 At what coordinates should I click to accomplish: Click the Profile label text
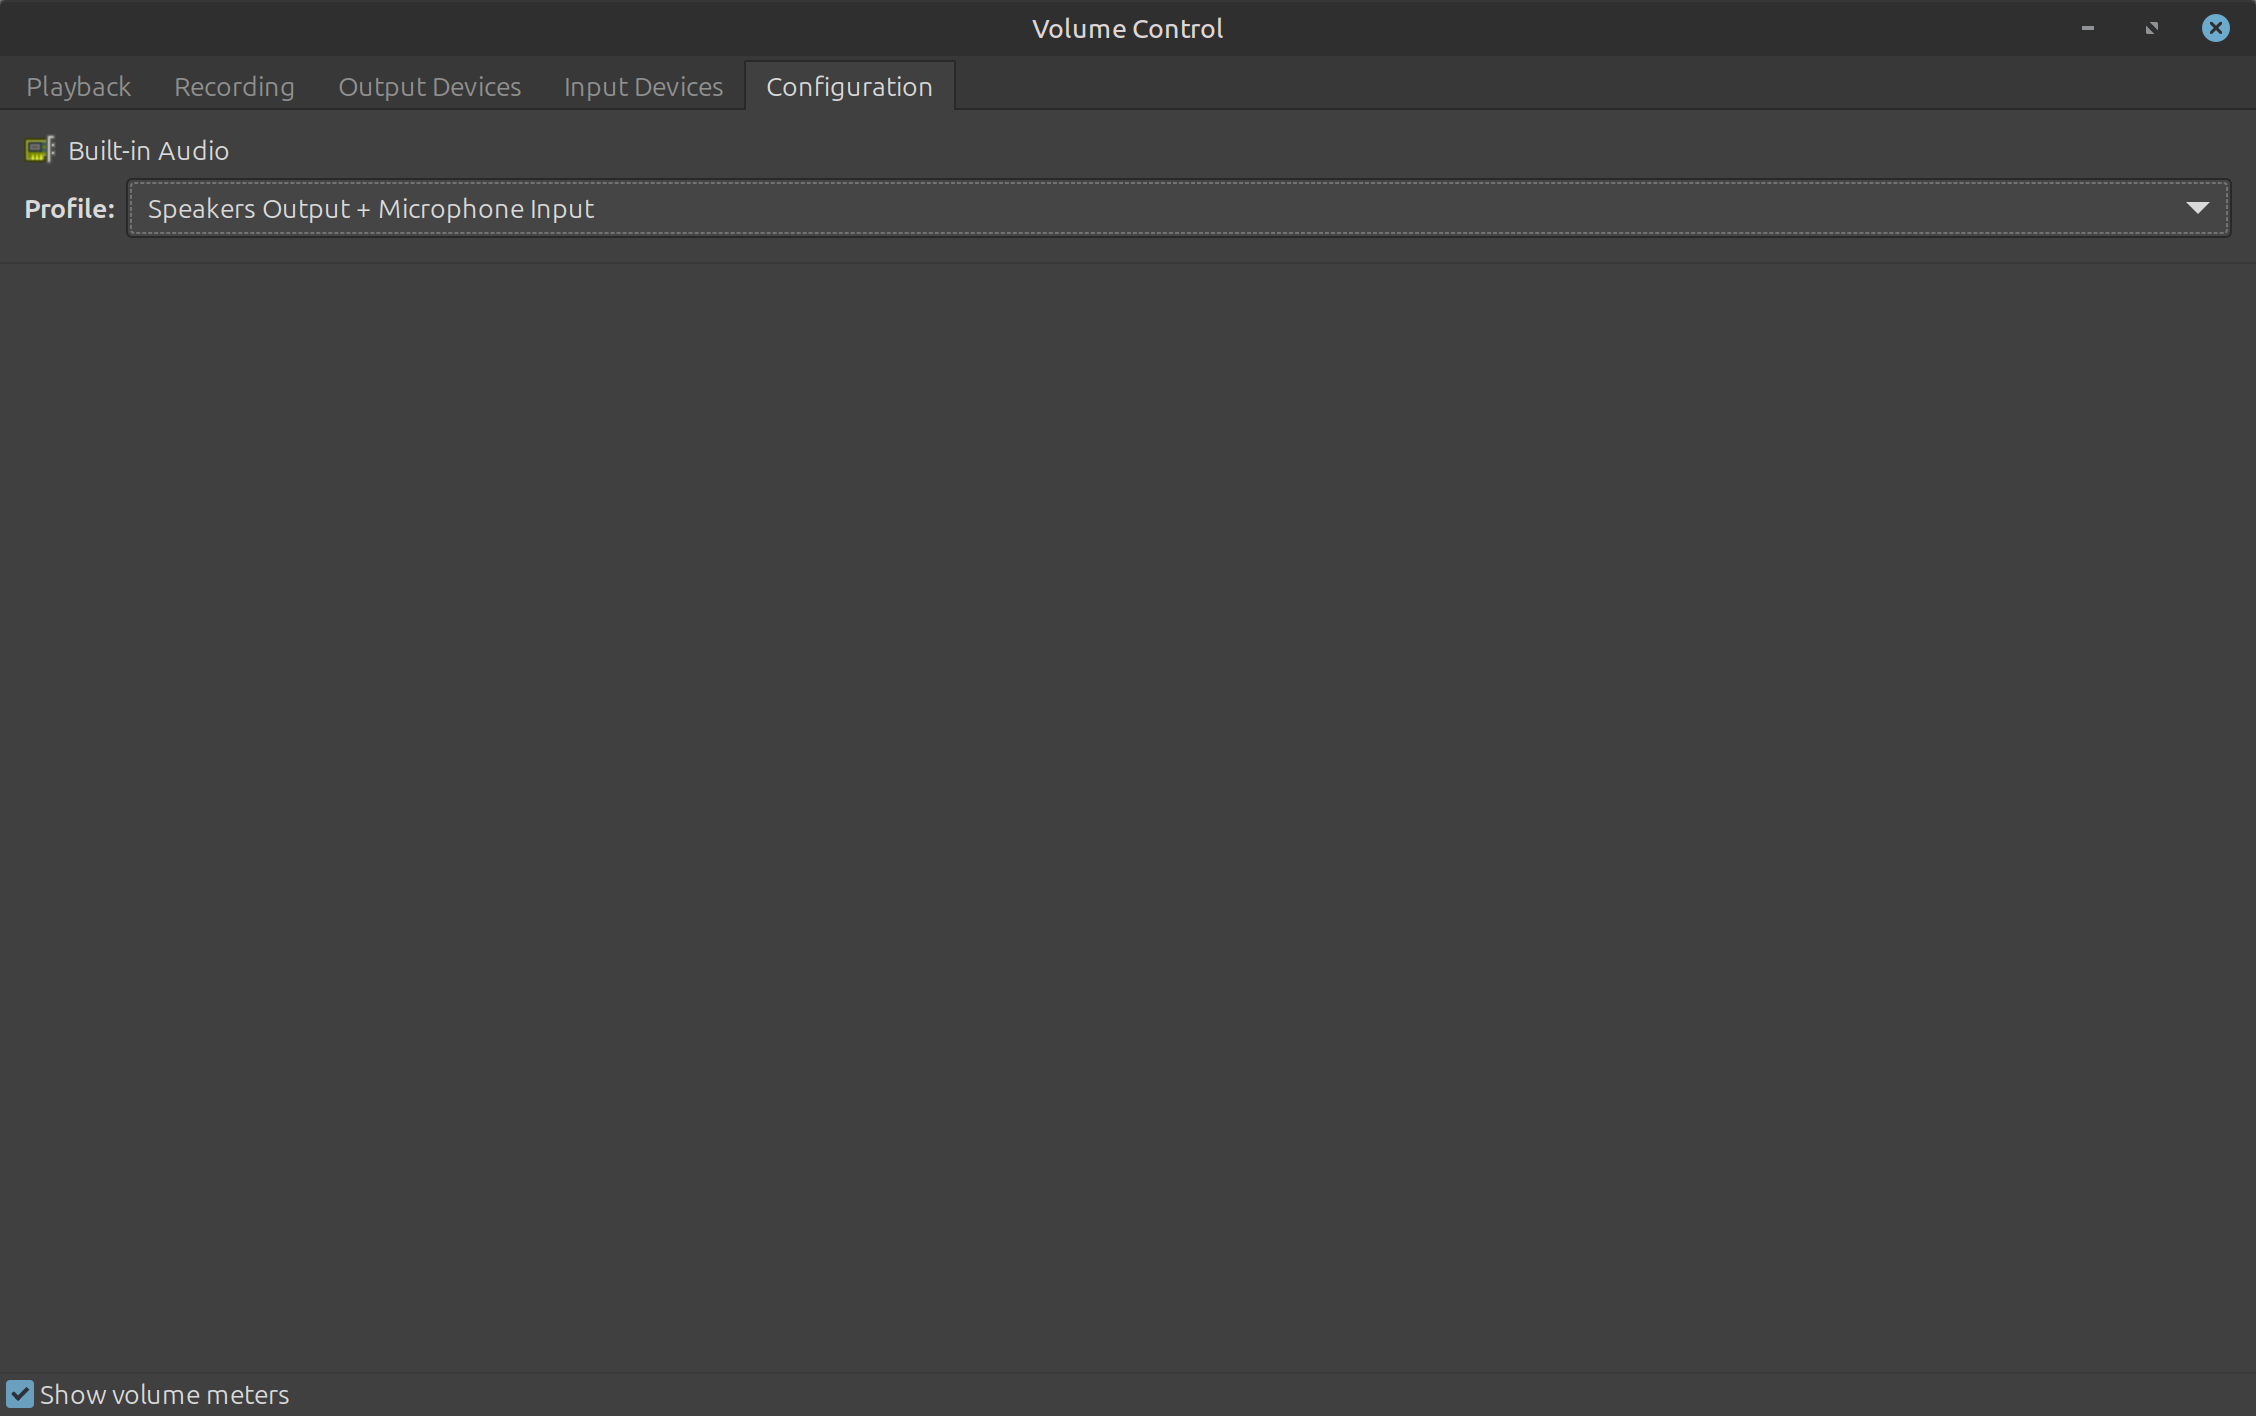pos(69,209)
